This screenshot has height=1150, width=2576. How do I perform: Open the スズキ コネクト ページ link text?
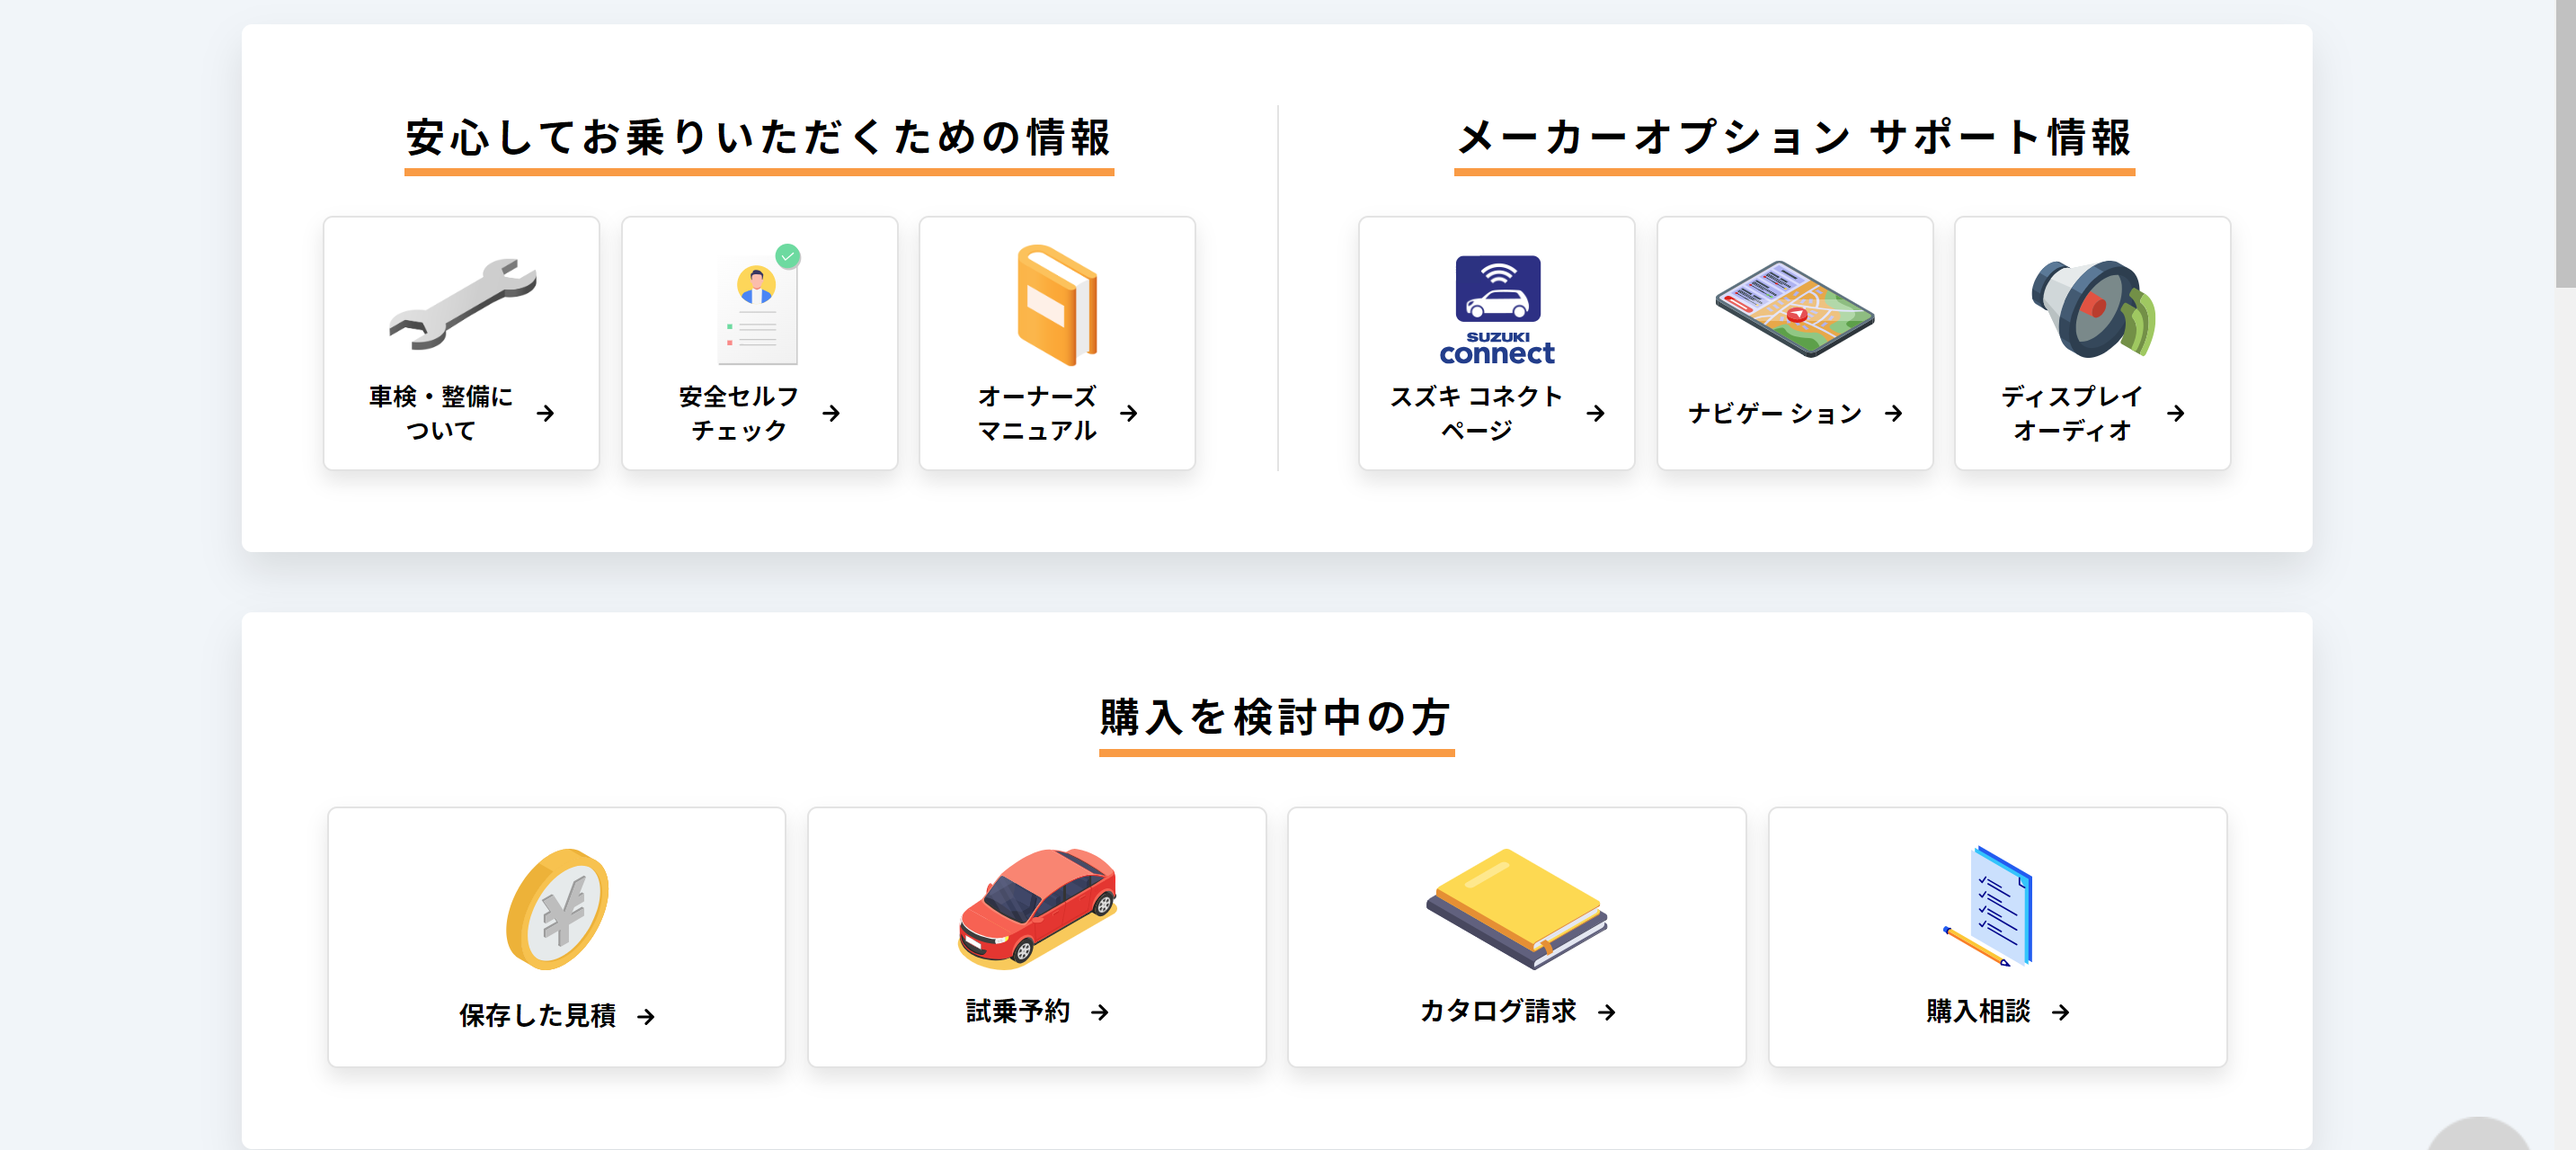pyautogui.click(x=1476, y=413)
